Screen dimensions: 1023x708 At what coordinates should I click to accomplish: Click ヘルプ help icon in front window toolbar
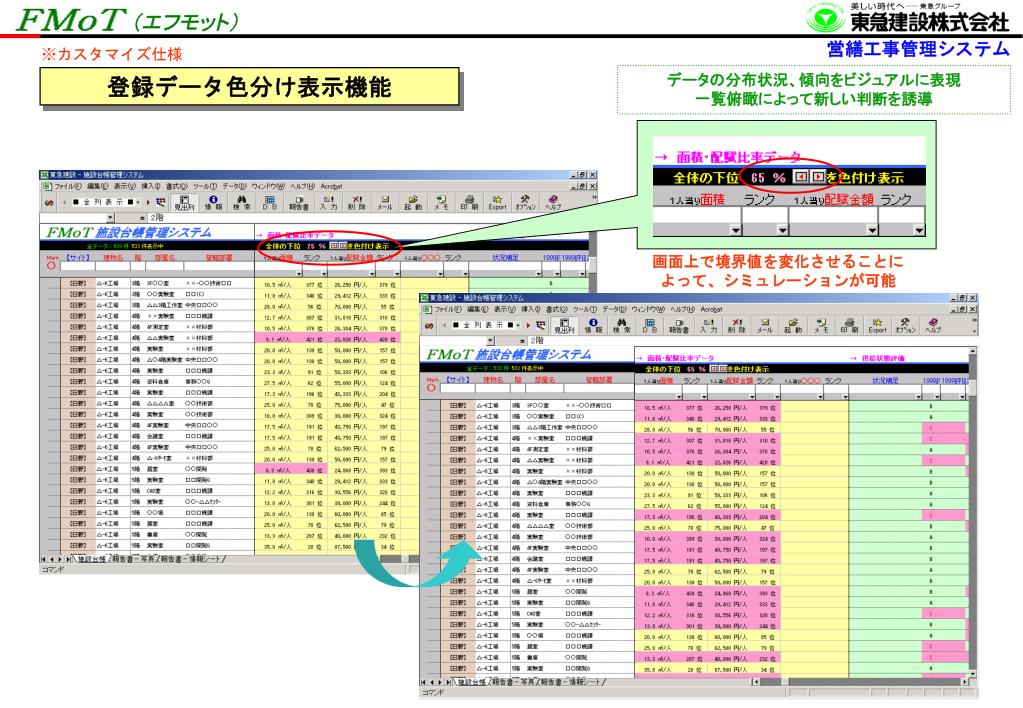[934, 326]
